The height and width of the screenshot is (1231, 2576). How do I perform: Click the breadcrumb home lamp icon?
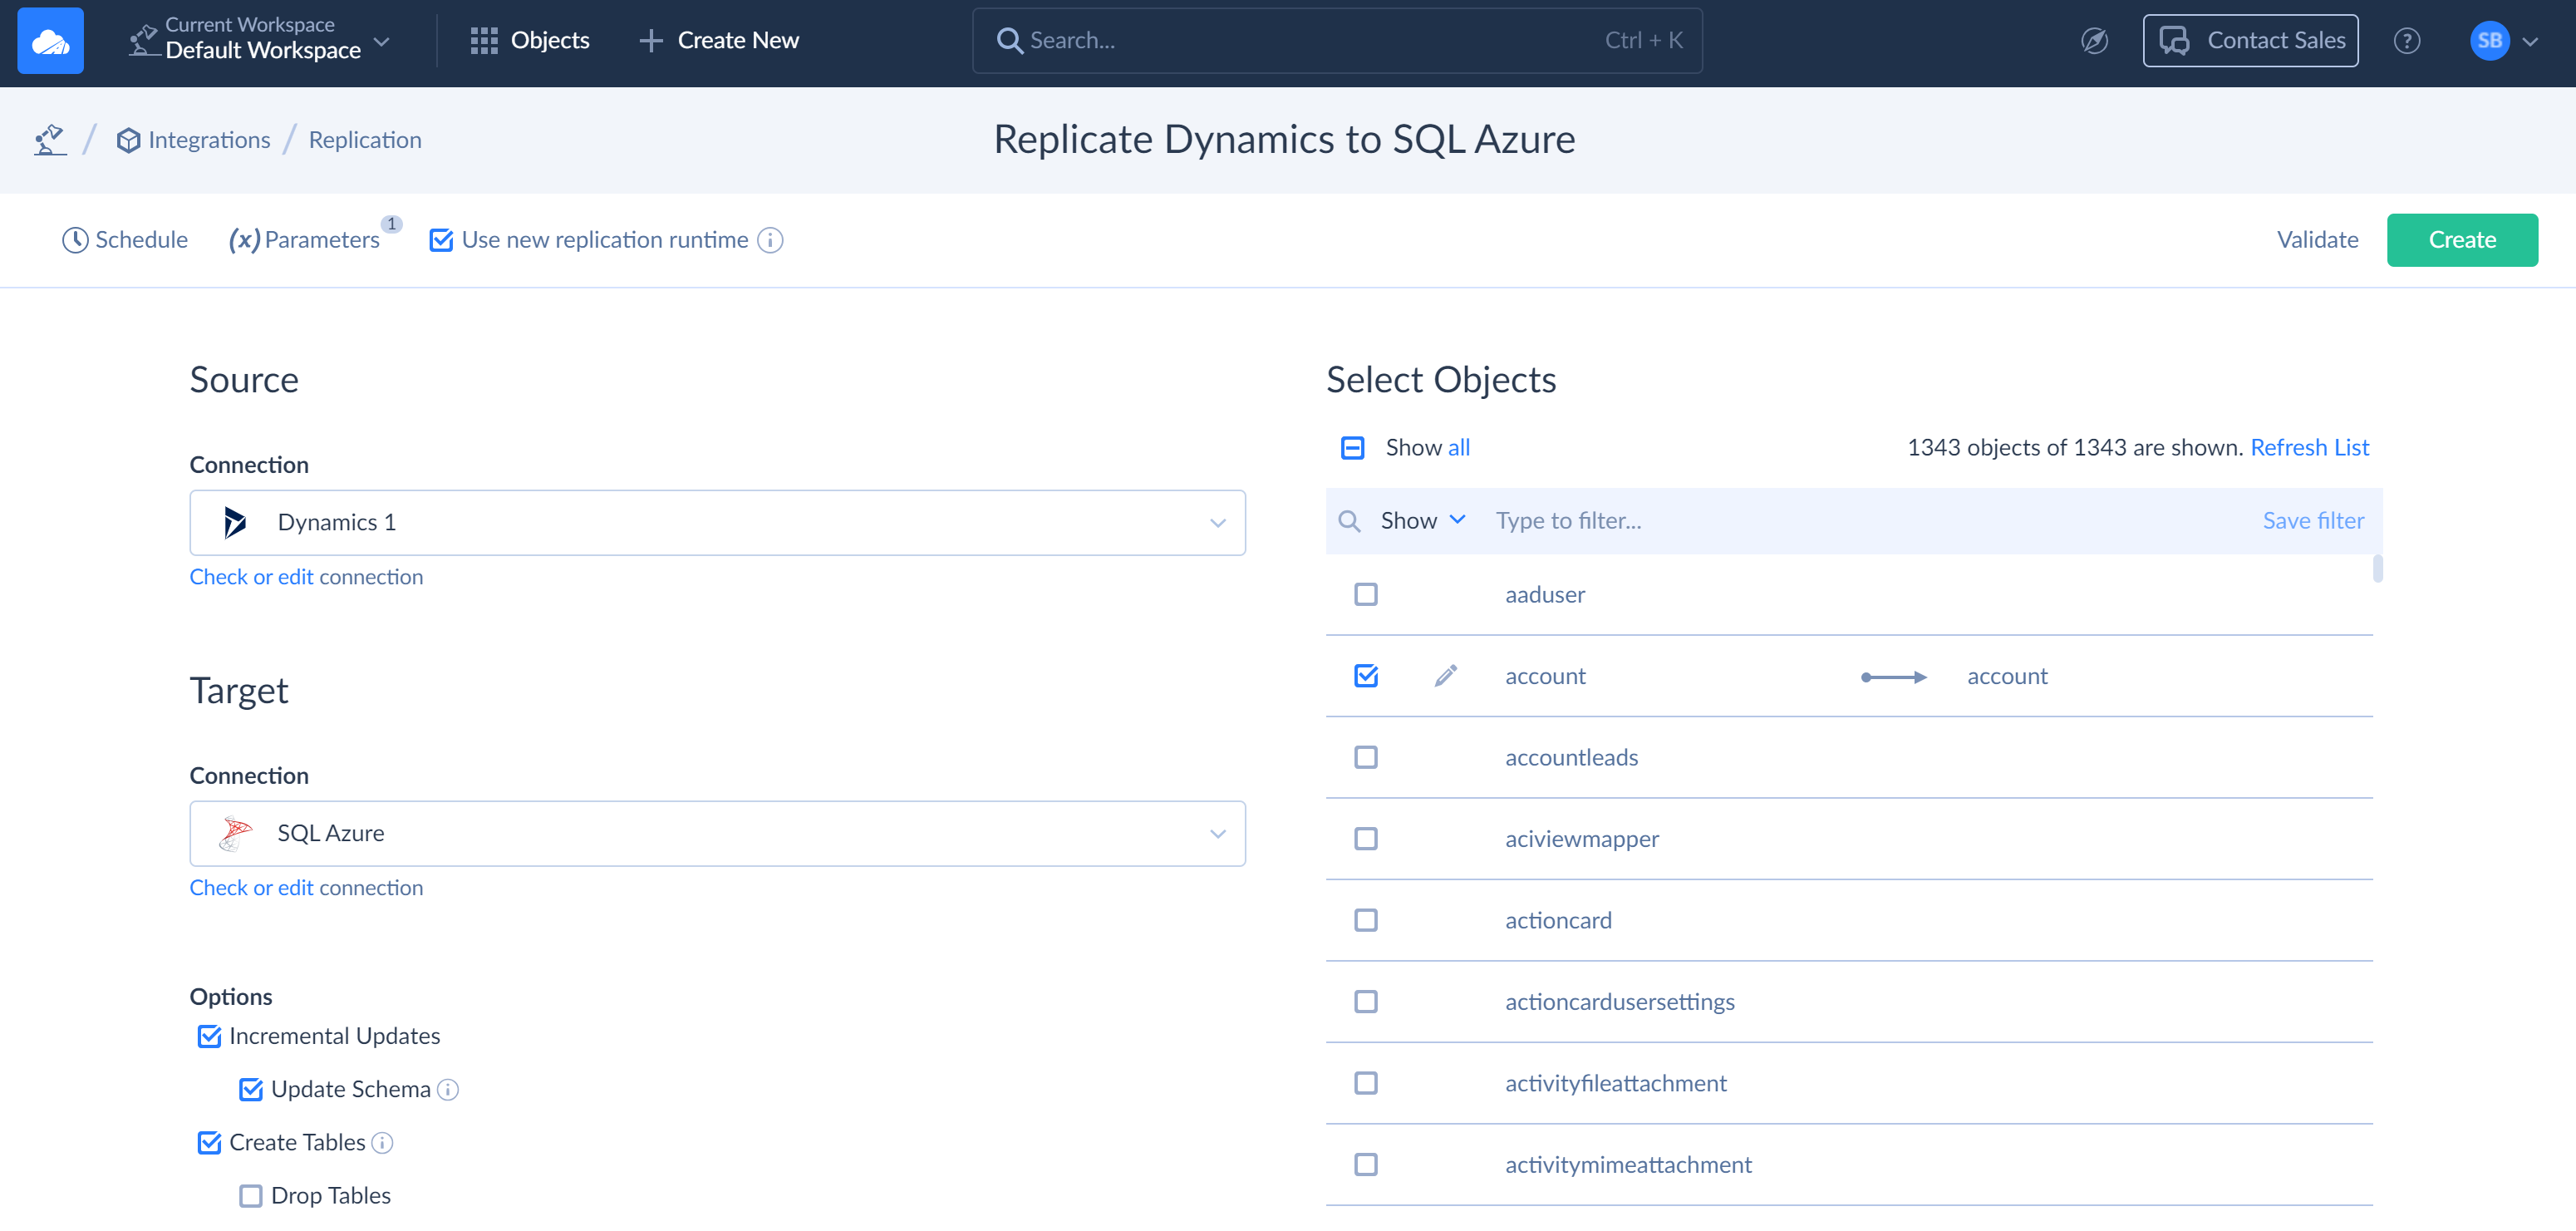[50, 140]
